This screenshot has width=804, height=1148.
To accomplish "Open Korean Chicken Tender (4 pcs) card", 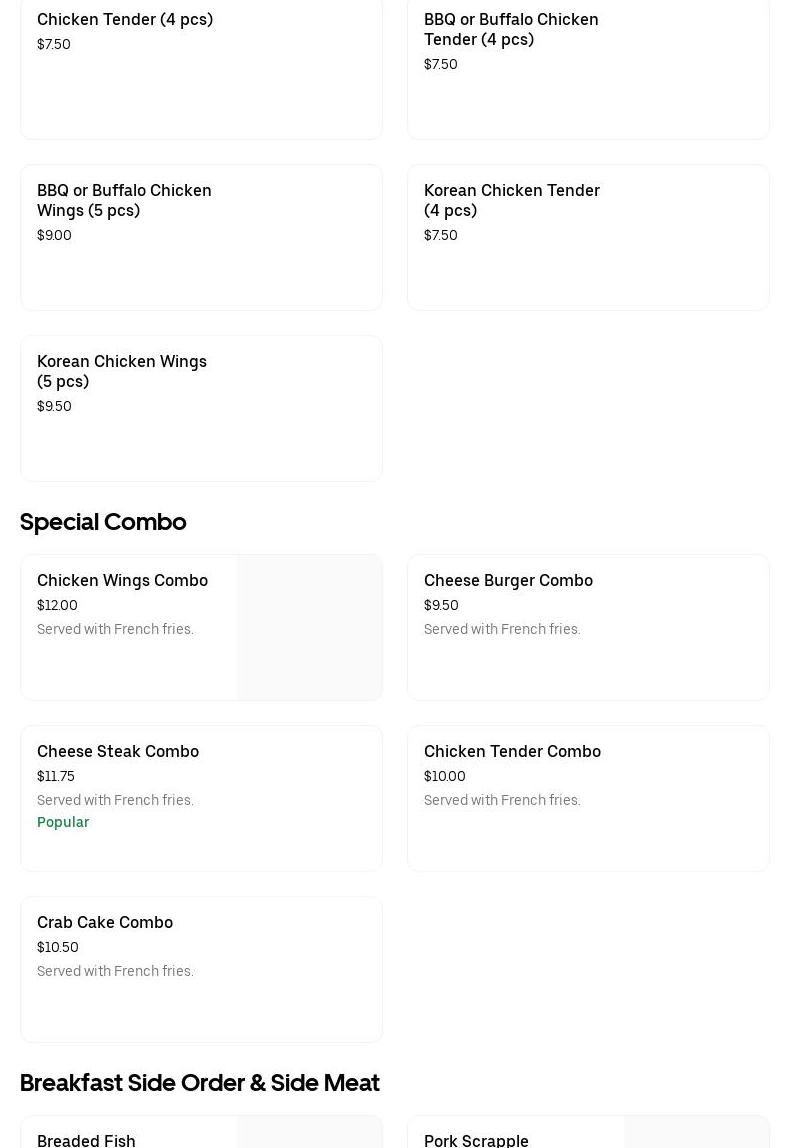I will [512, 200].
